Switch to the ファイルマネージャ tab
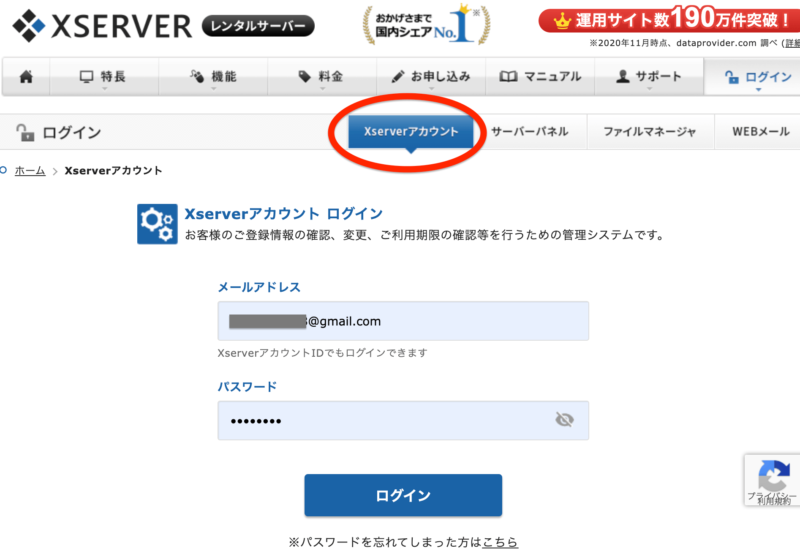Viewport: 800px width, 556px height. pos(650,132)
